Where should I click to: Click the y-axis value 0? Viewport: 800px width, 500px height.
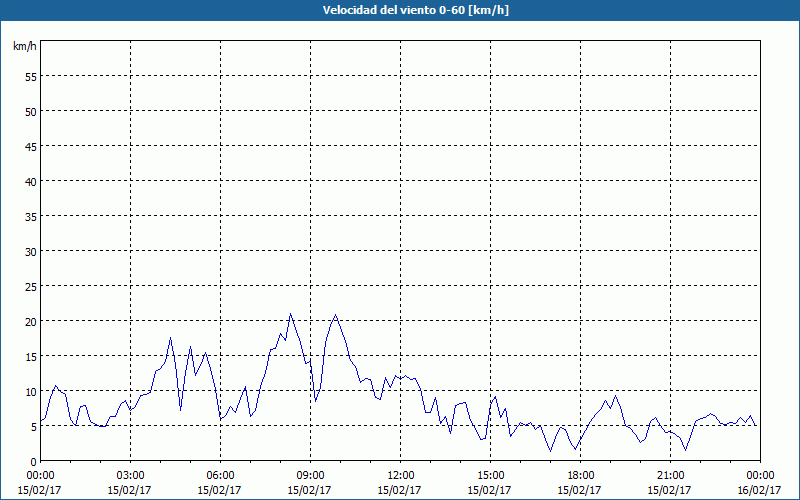tap(34, 462)
